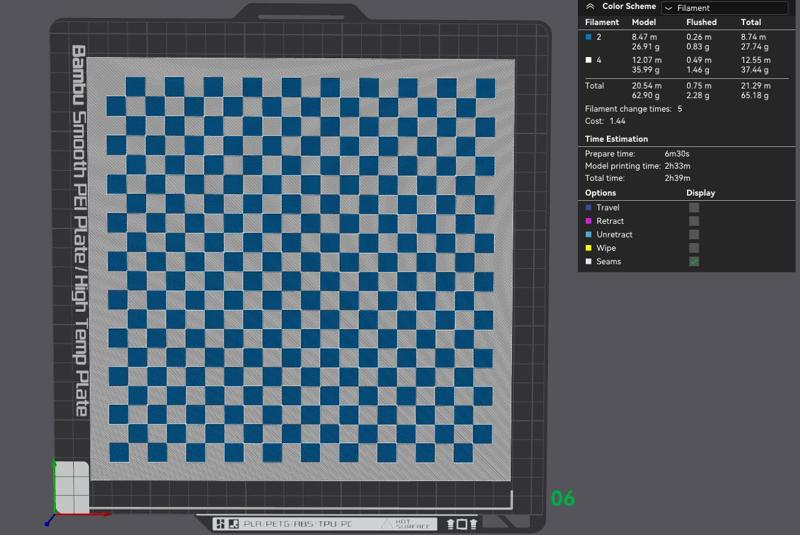The width and height of the screenshot is (800, 535).
Task: Click the Seams white legend swatch
Action: click(x=588, y=261)
